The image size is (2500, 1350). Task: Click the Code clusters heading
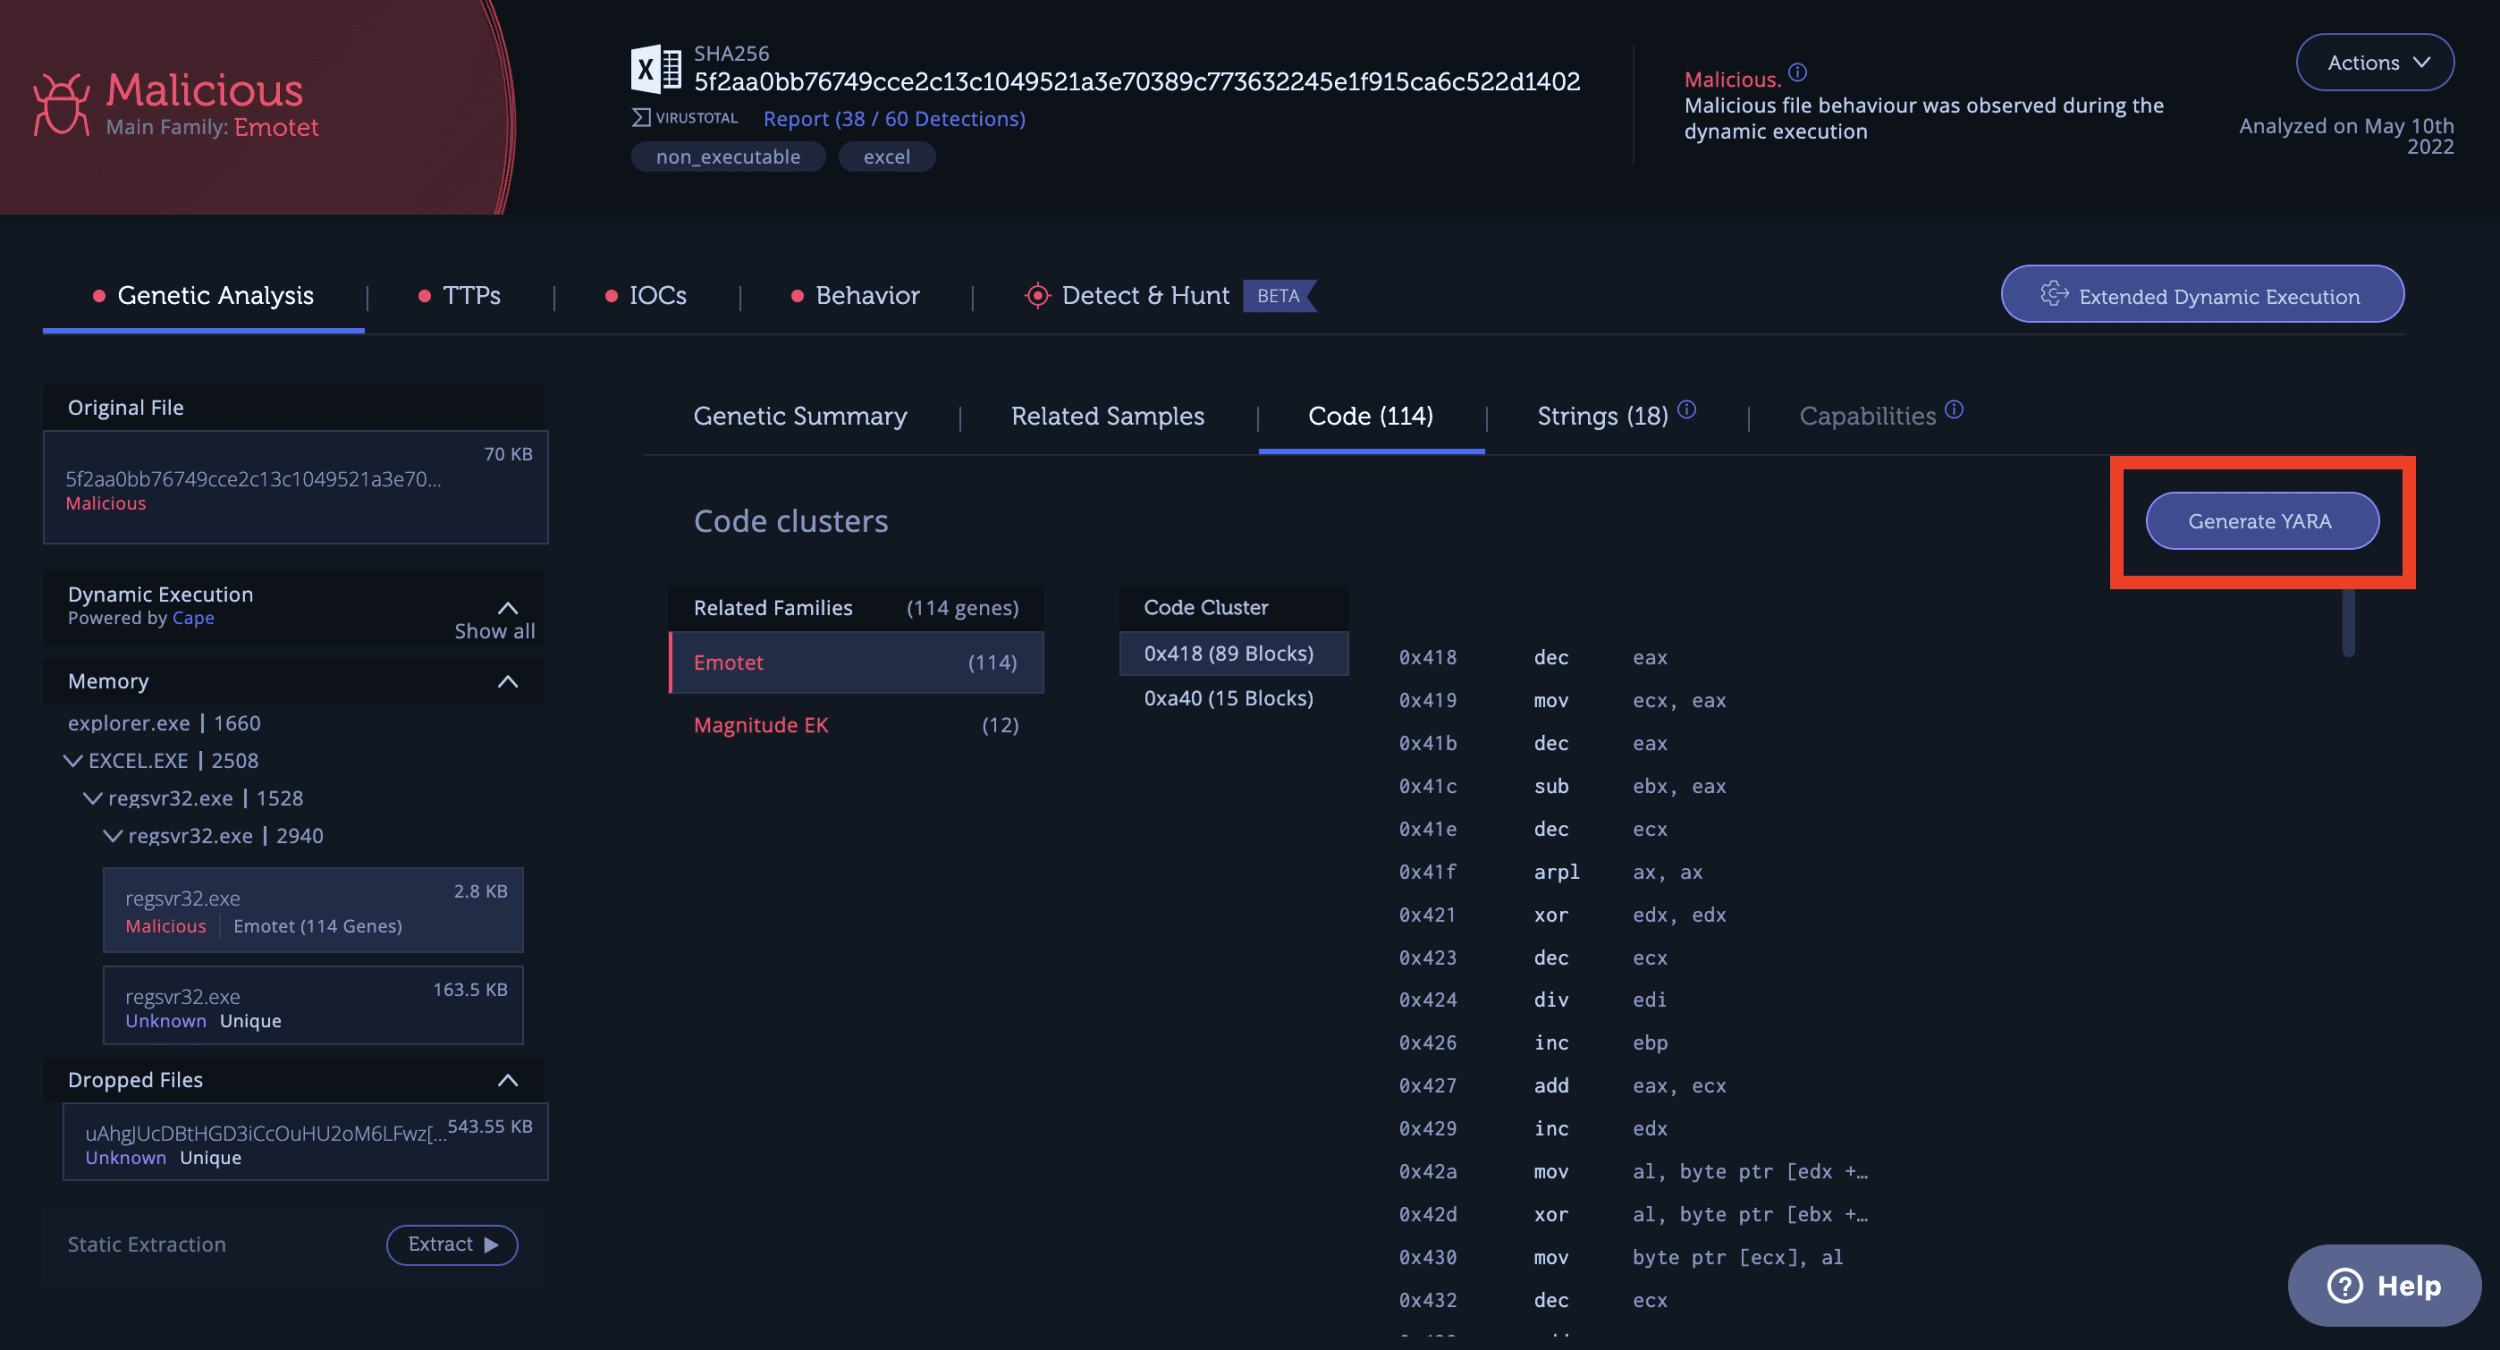[790, 521]
